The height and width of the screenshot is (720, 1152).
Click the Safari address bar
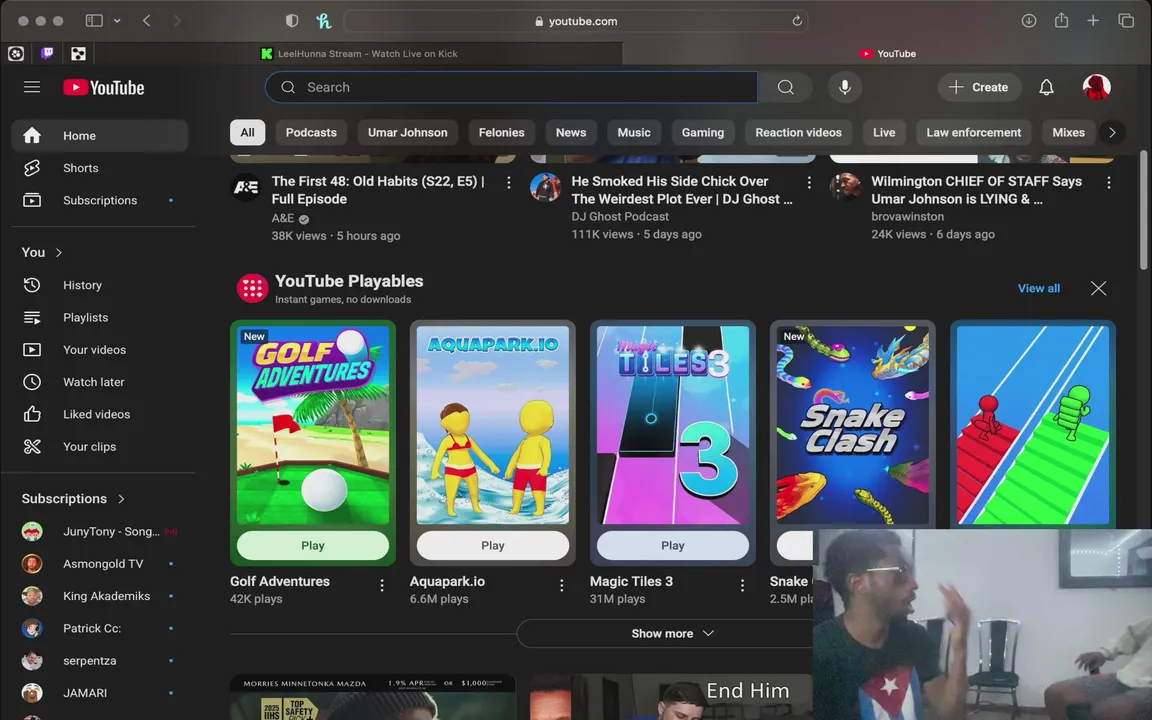coord(576,21)
